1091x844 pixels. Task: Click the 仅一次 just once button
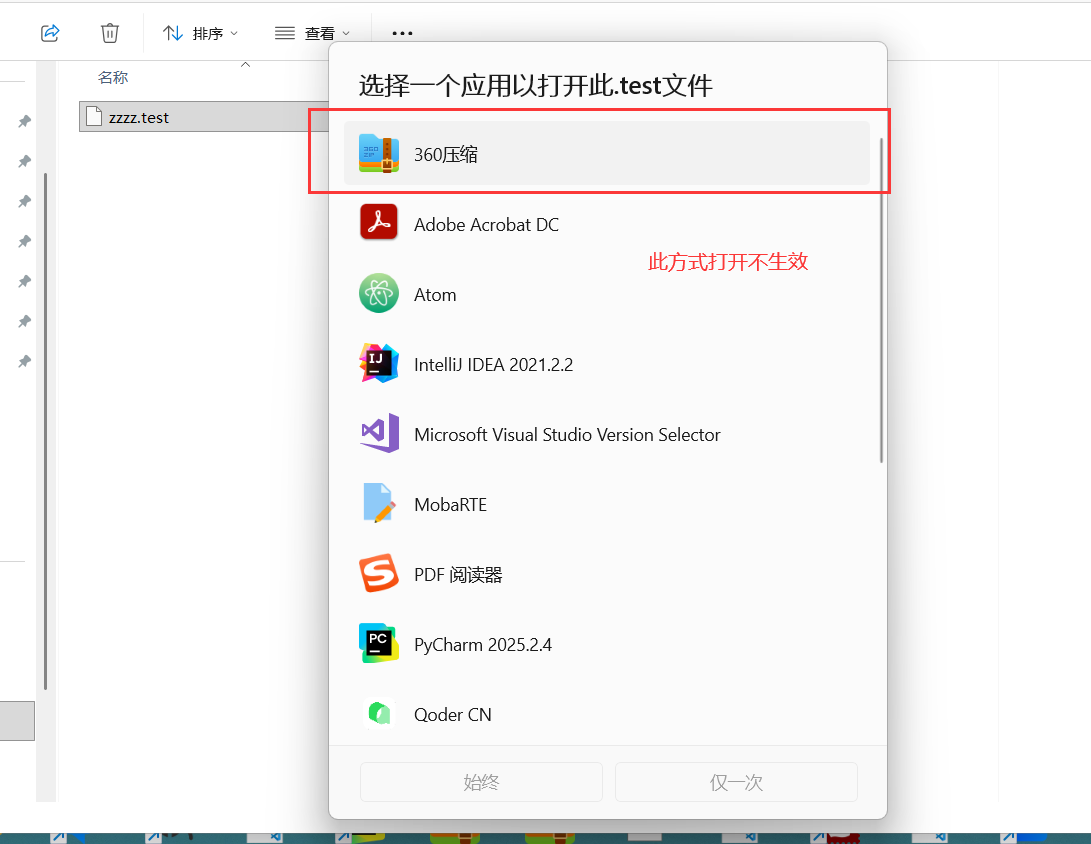736,782
